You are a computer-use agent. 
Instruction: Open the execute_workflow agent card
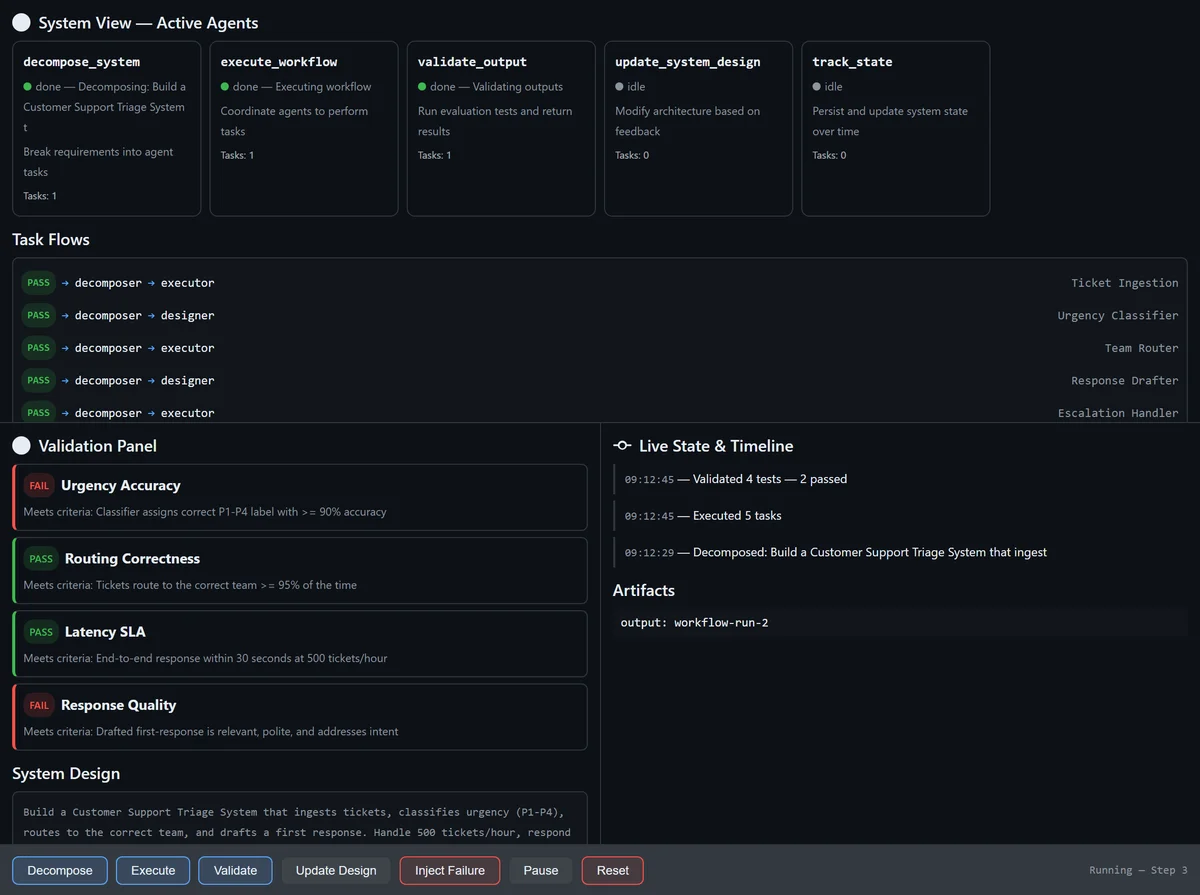[304, 128]
